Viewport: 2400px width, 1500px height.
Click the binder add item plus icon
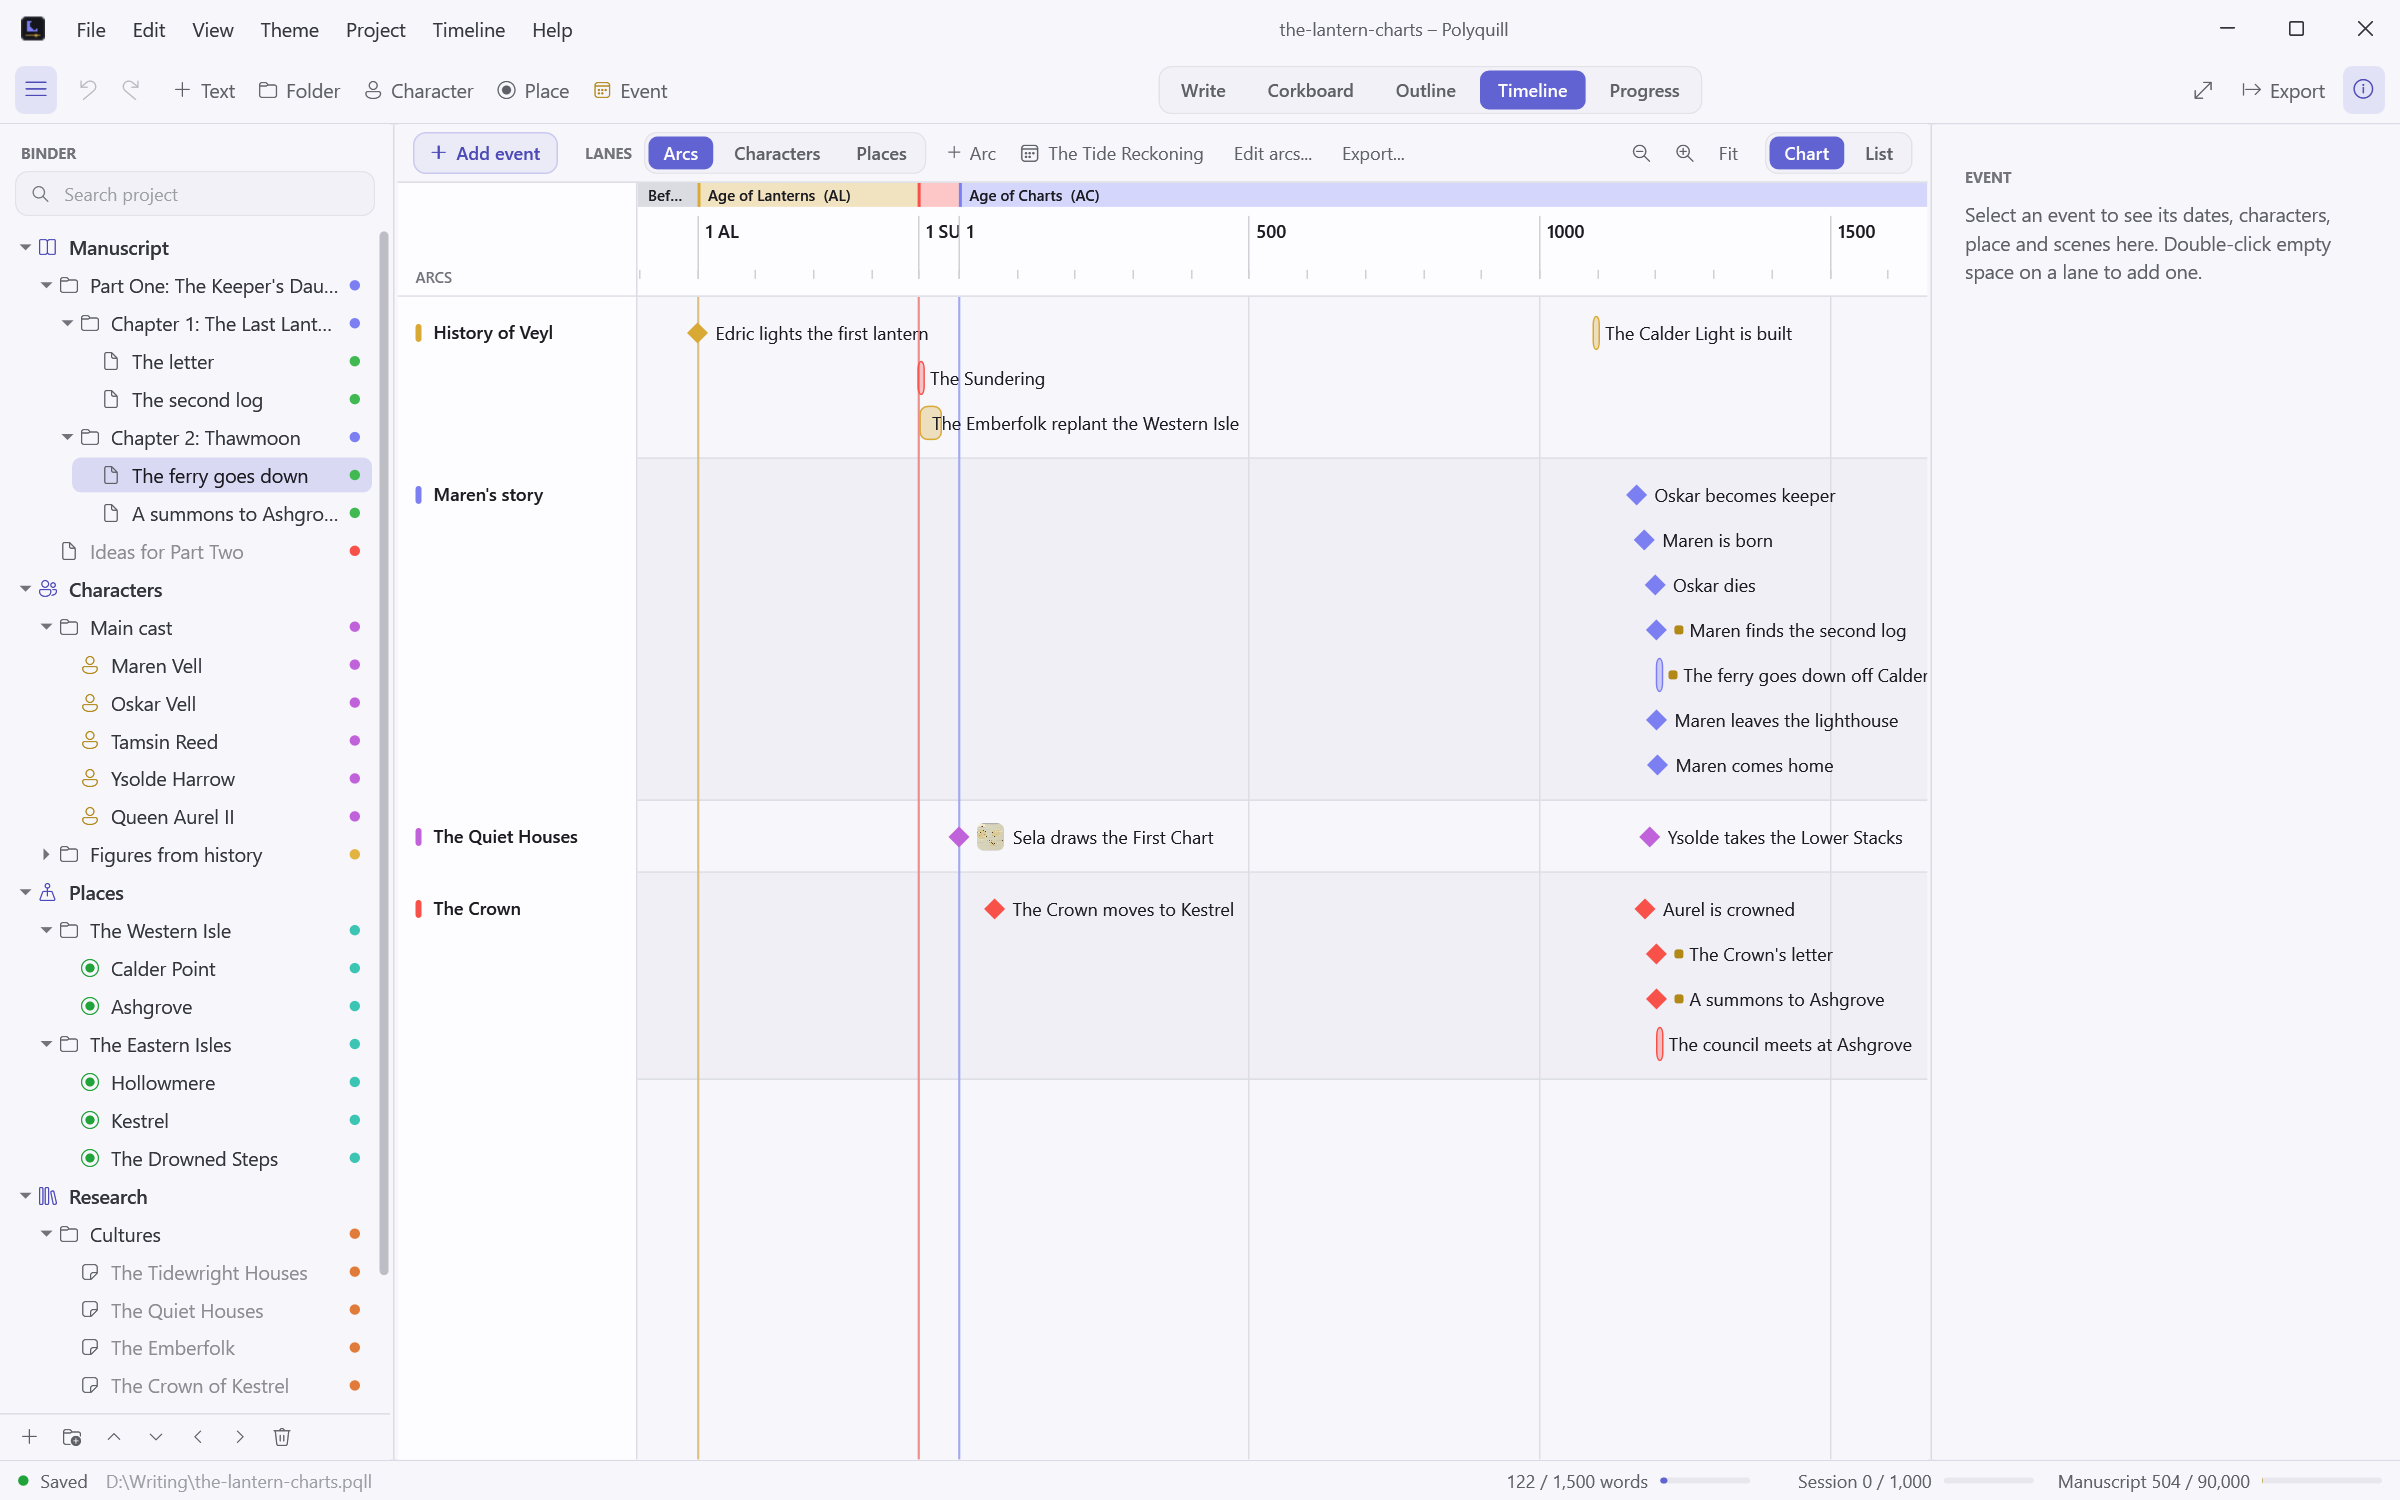click(x=30, y=1437)
